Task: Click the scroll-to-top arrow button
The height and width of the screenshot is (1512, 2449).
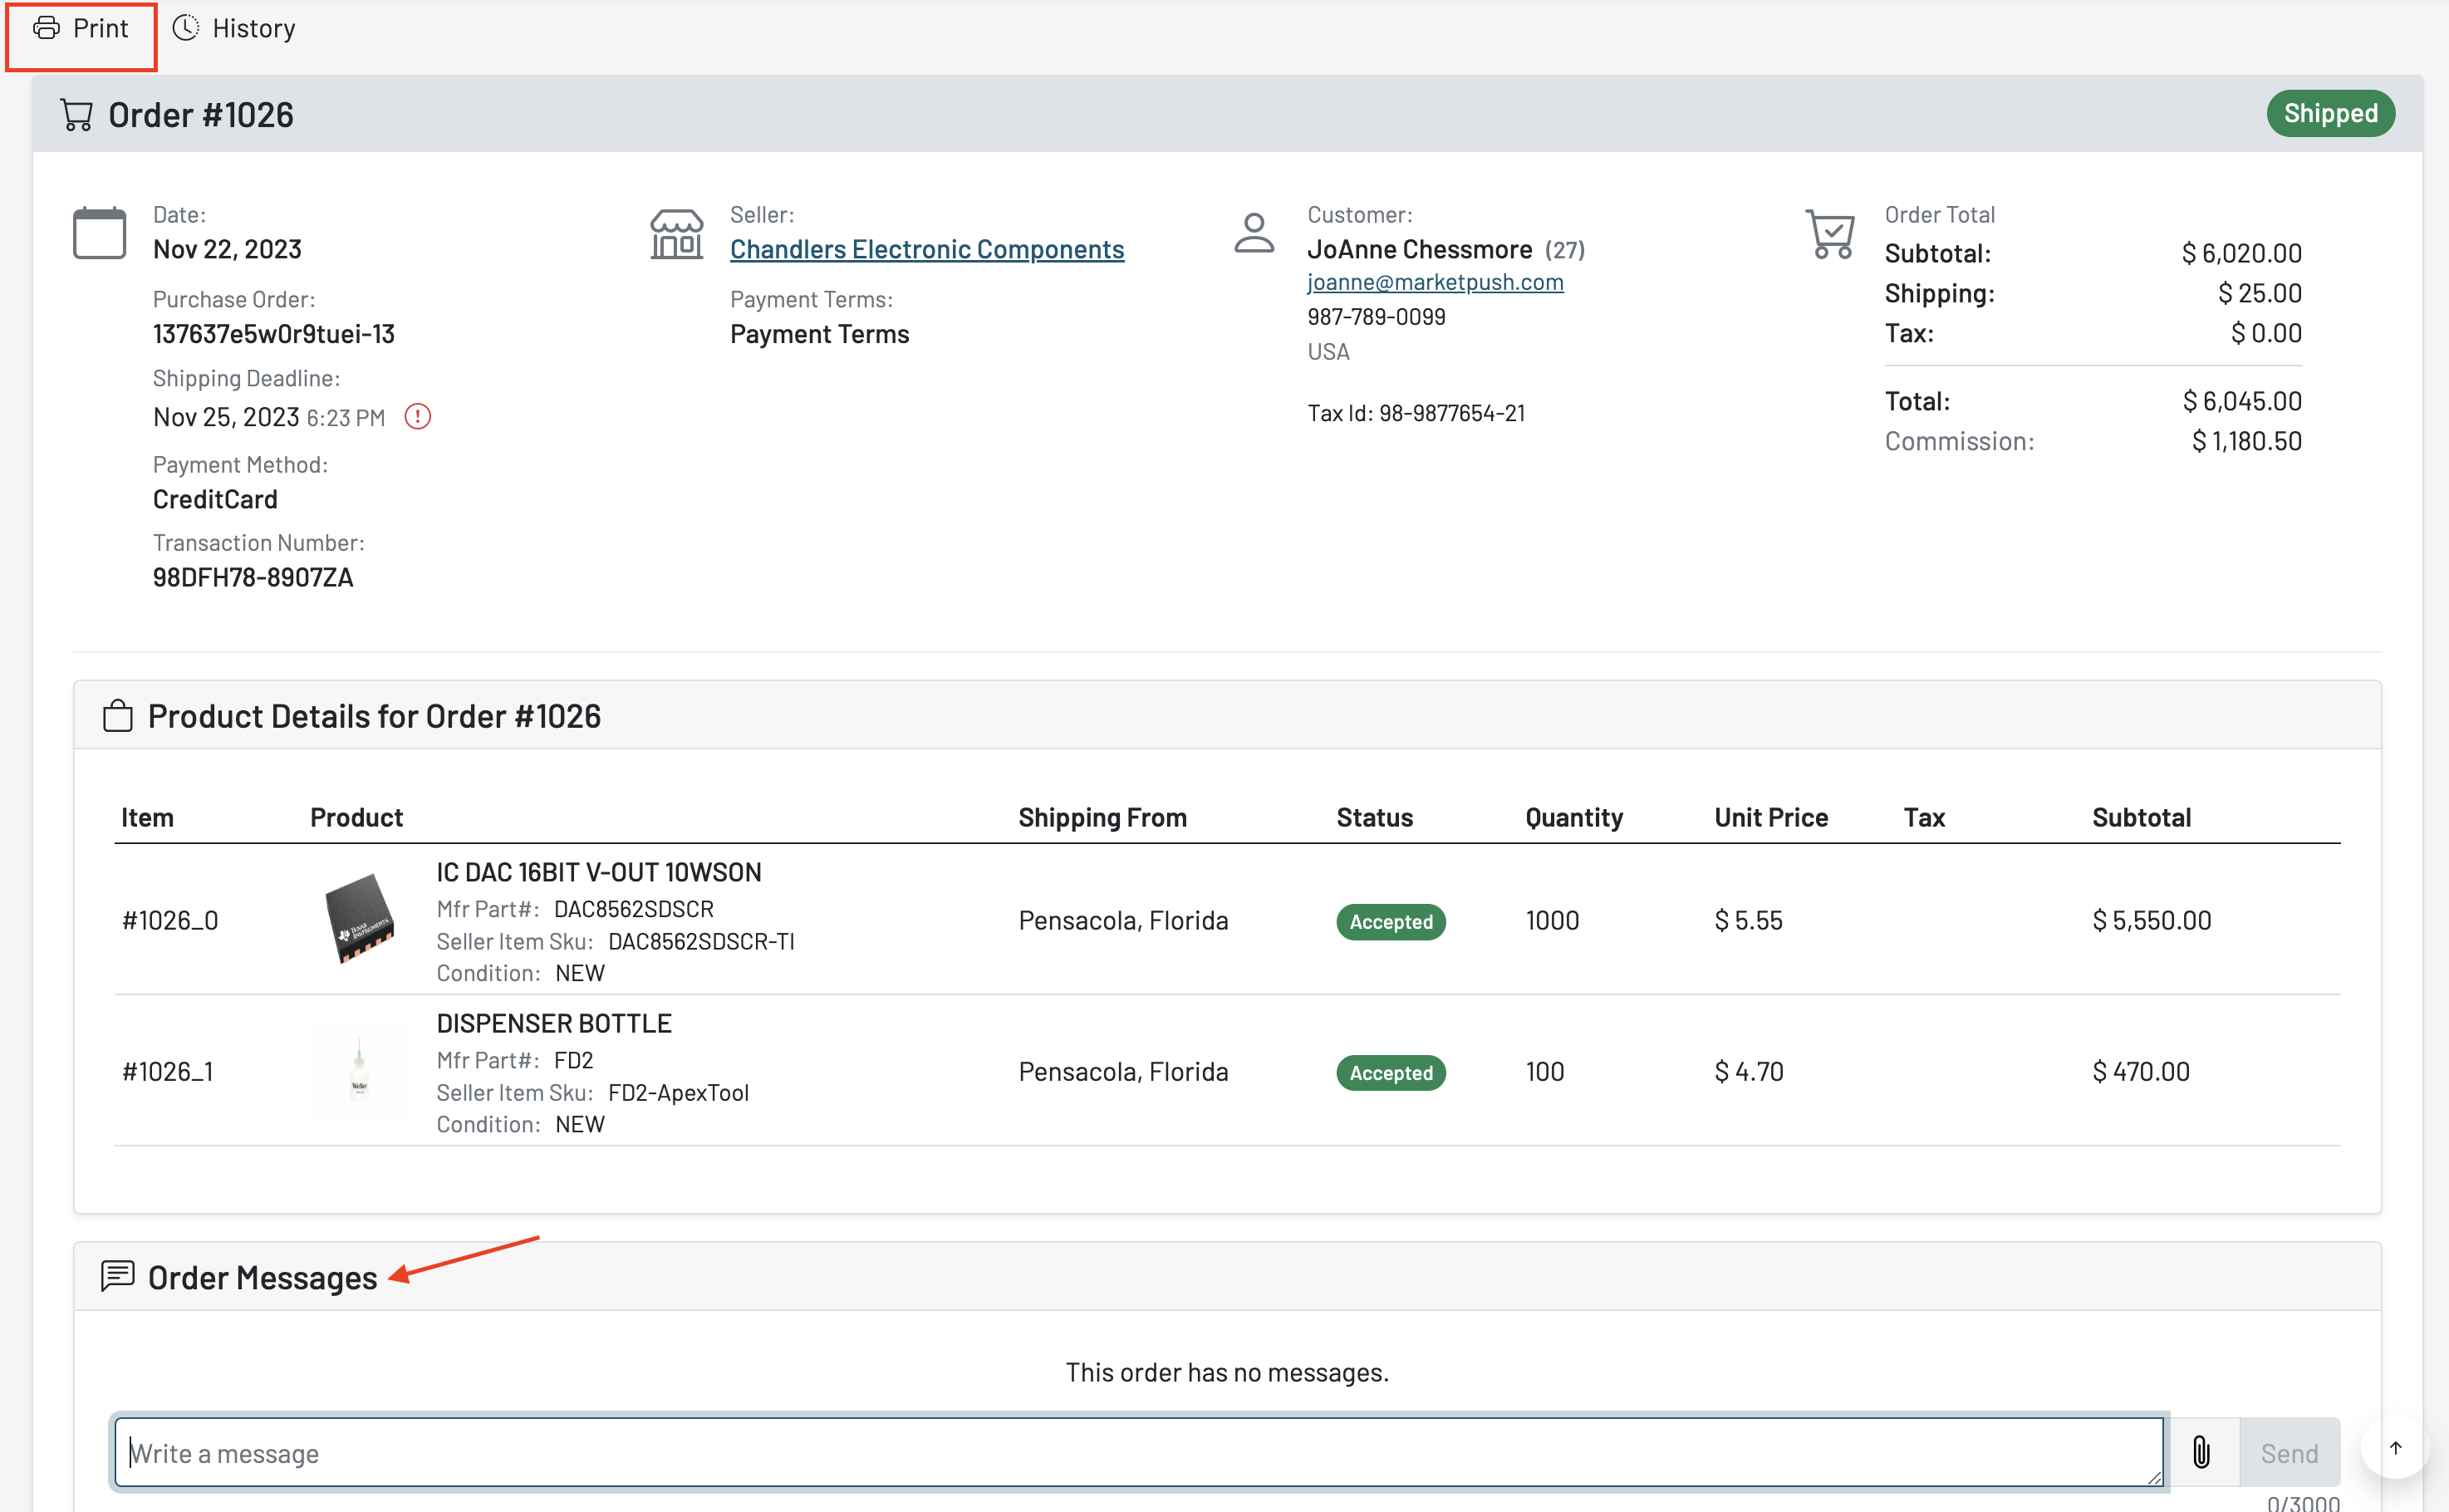Action: [2395, 1447]
